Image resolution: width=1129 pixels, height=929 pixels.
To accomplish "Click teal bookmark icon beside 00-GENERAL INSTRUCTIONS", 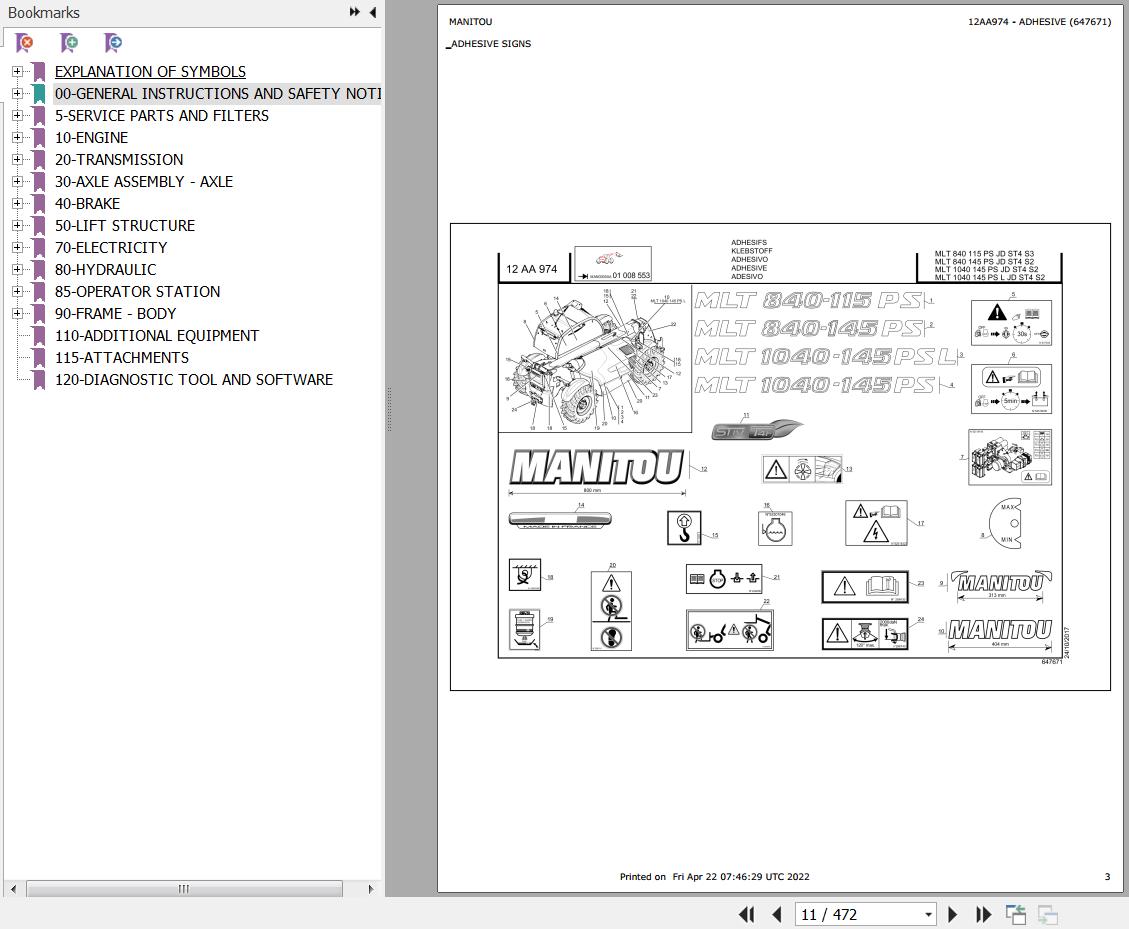I will tap(39, 94).
